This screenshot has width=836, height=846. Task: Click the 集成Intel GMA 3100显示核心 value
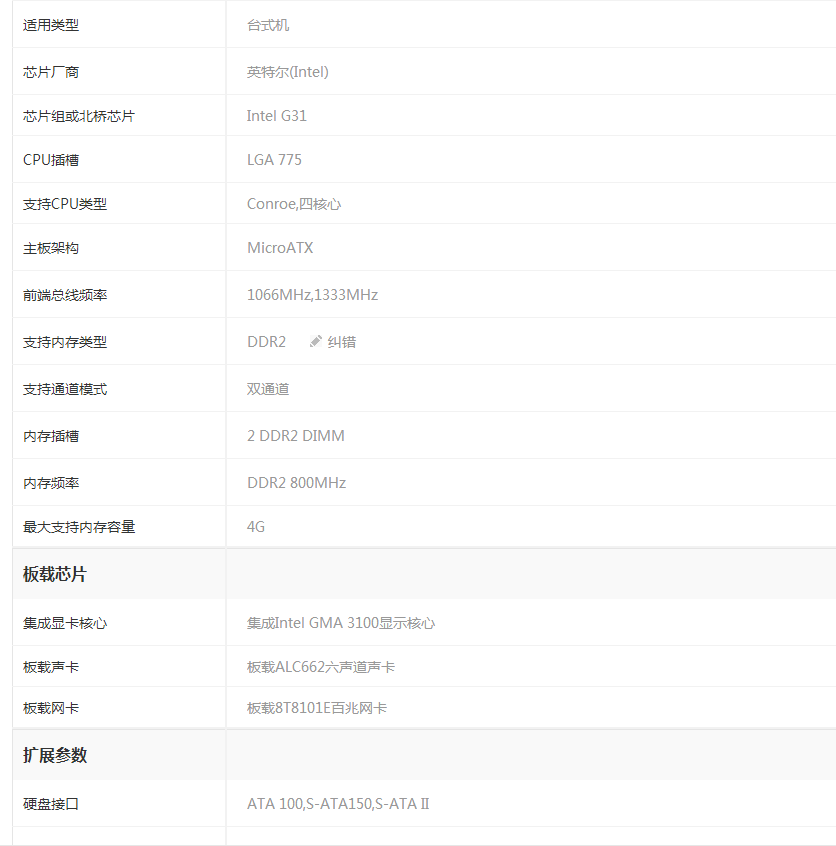[x=341, y=623]
